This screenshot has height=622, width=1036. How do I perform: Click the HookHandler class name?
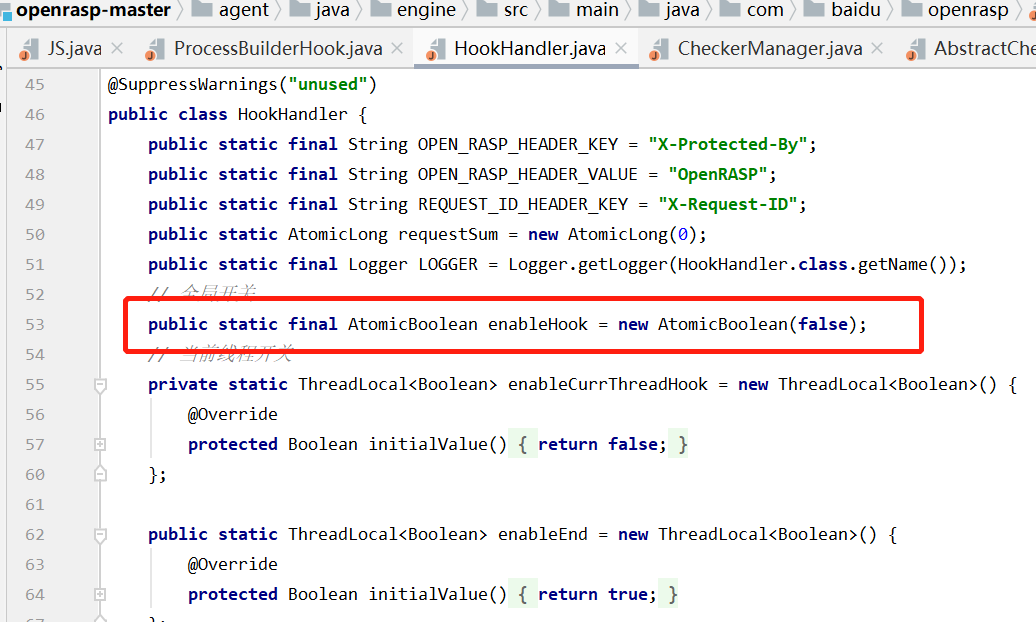[x=292, y=114]
